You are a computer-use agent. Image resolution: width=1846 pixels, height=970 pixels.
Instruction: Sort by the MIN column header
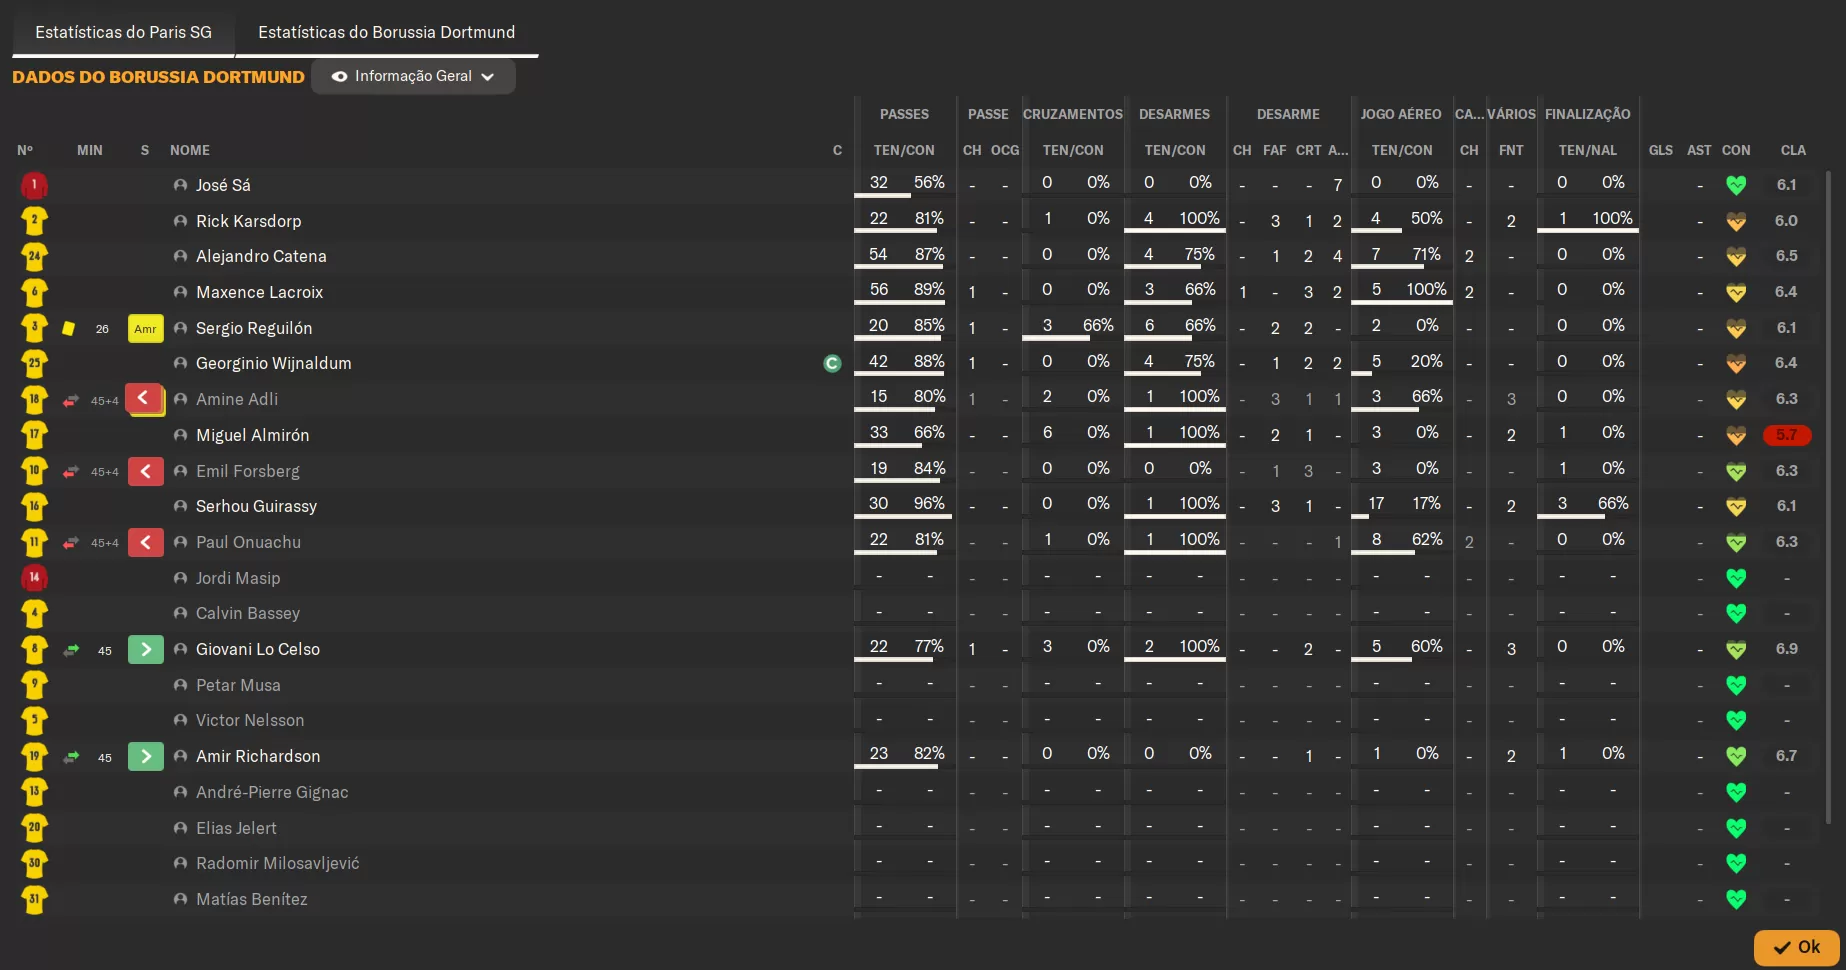tap(90, 150)
